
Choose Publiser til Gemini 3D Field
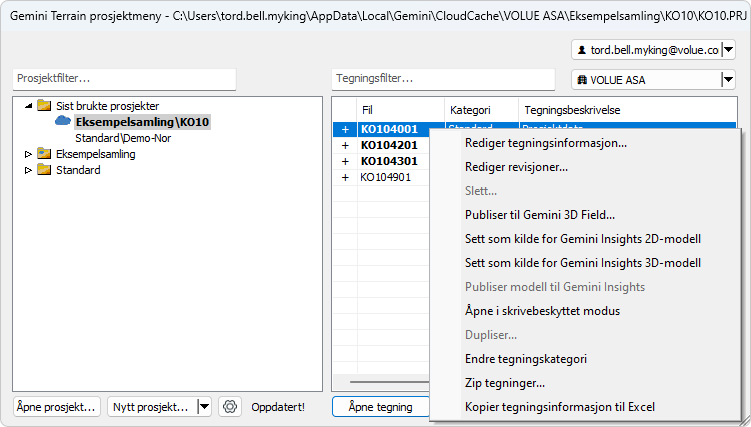(x=540, y=214)
